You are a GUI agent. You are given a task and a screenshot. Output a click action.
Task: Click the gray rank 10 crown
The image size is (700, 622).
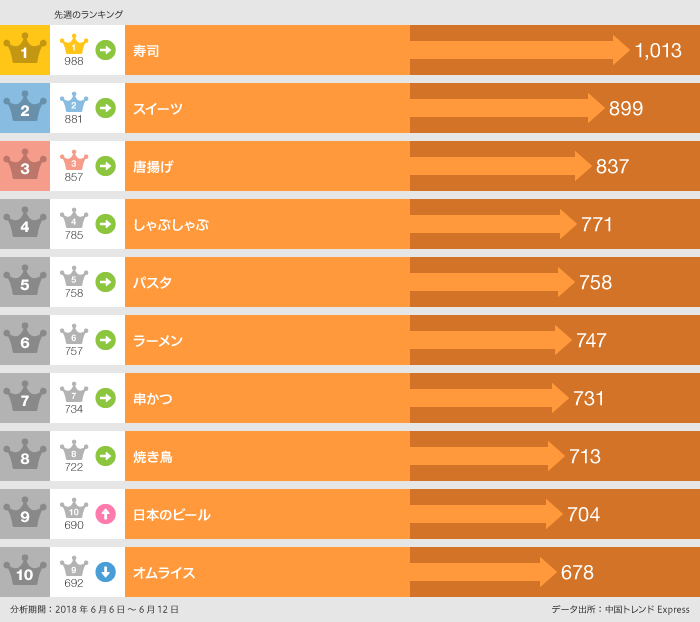(x=25, y=572)
